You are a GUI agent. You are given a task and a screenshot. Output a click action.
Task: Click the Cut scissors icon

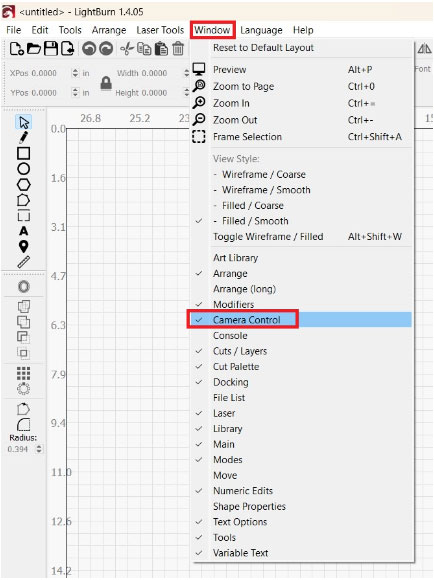pos(127,48)
